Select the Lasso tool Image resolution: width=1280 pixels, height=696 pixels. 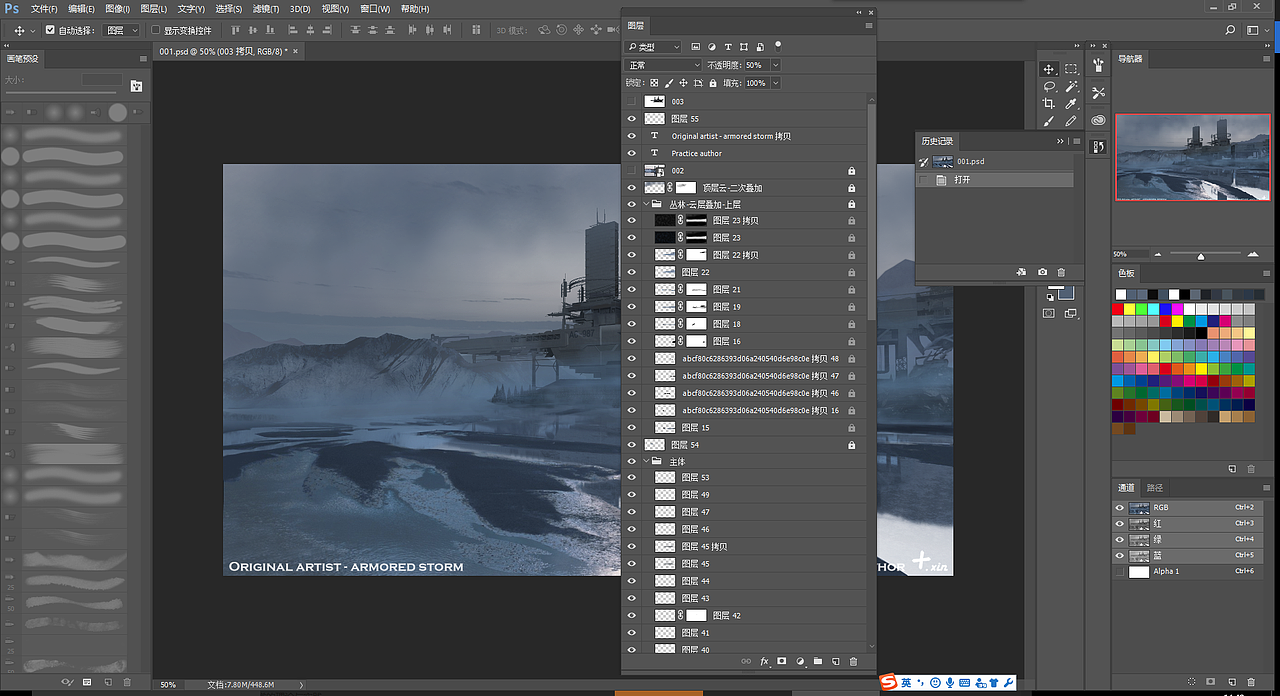[1048, 86]
